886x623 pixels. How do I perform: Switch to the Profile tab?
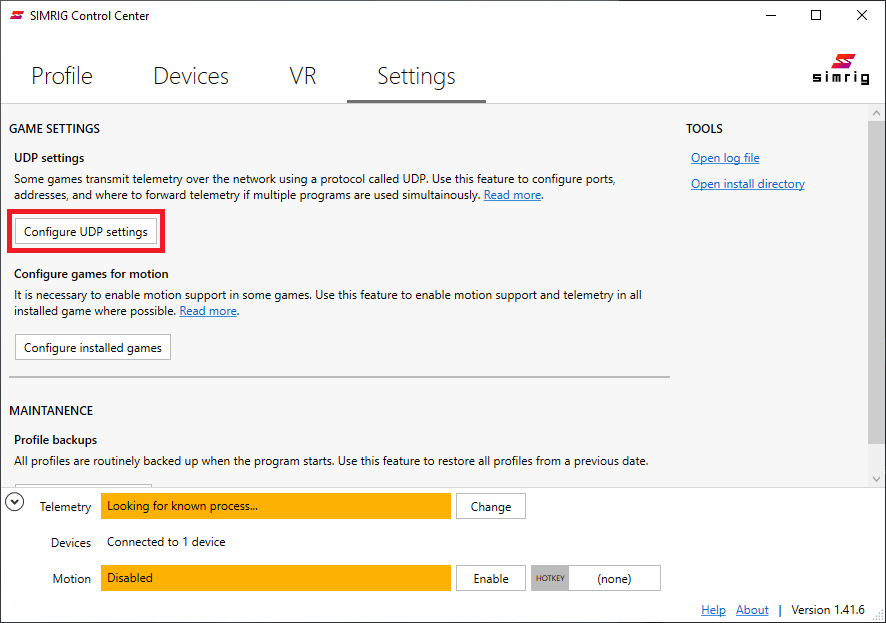point(62,76)
